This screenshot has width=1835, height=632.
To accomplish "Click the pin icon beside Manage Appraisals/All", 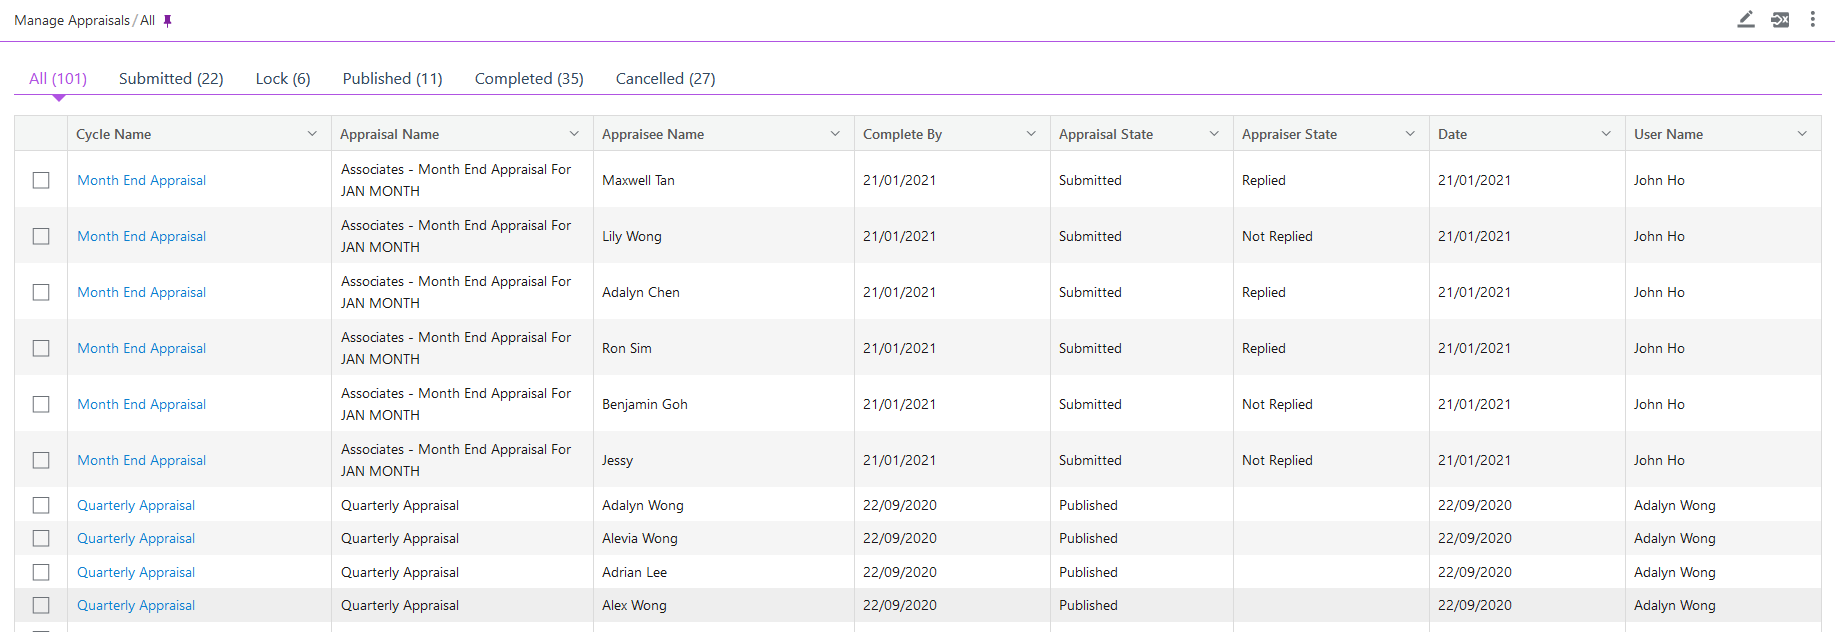I will [x=168, y=21].
